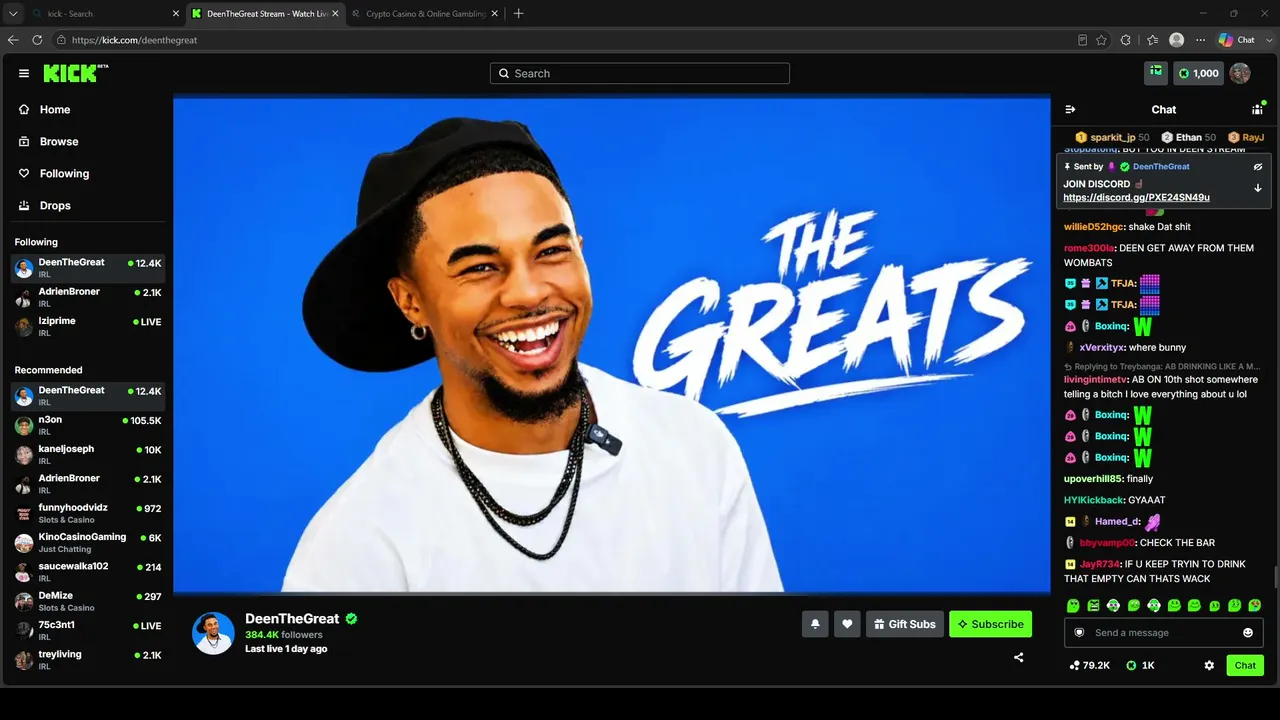The image size is (1280, 720).
Task: Click DeenTheGreat's channel avatar below video
Action: click(213, 633)
